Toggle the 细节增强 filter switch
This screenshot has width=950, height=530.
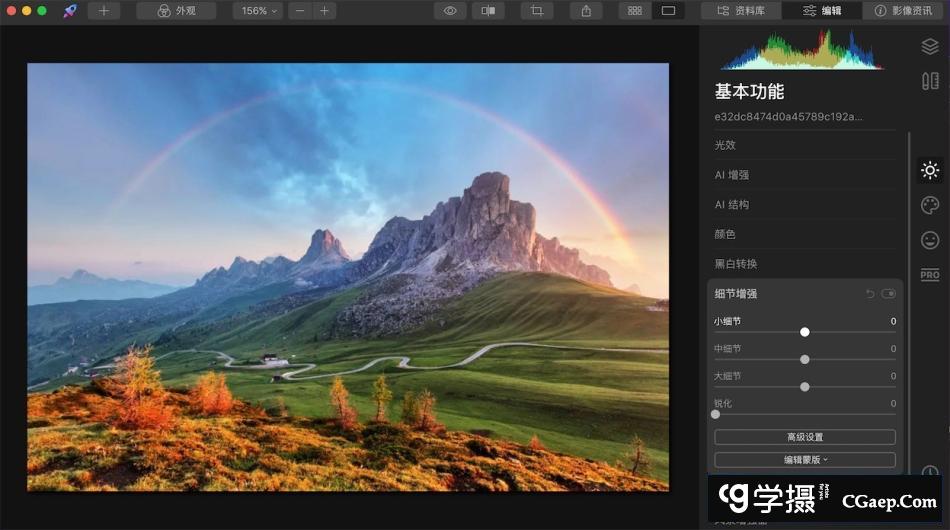click(x=888, y=294)
